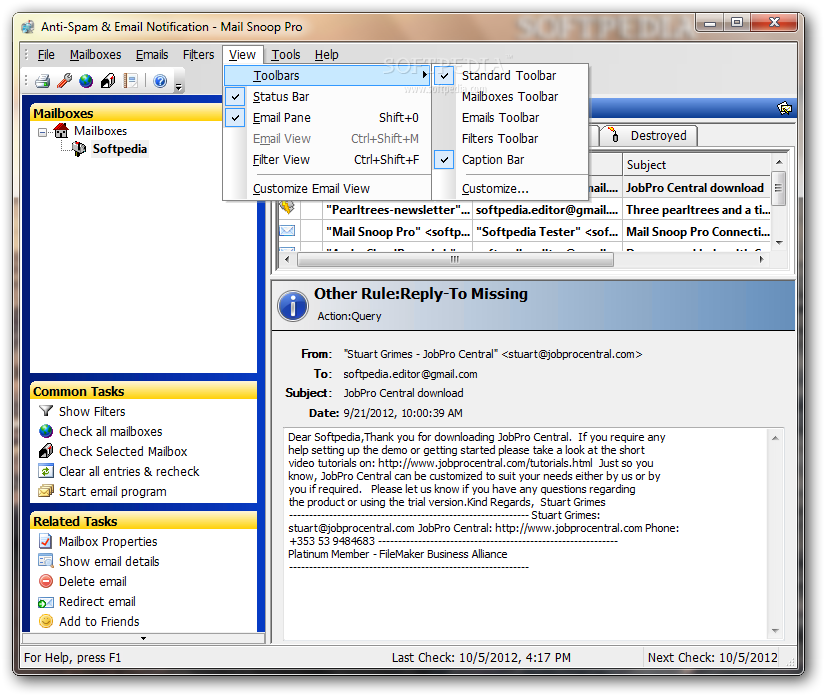Image resolution: width=825 pixels, height=696 pixels.
Task: Click the blue Help question mark icon
Action: [160, 81]
